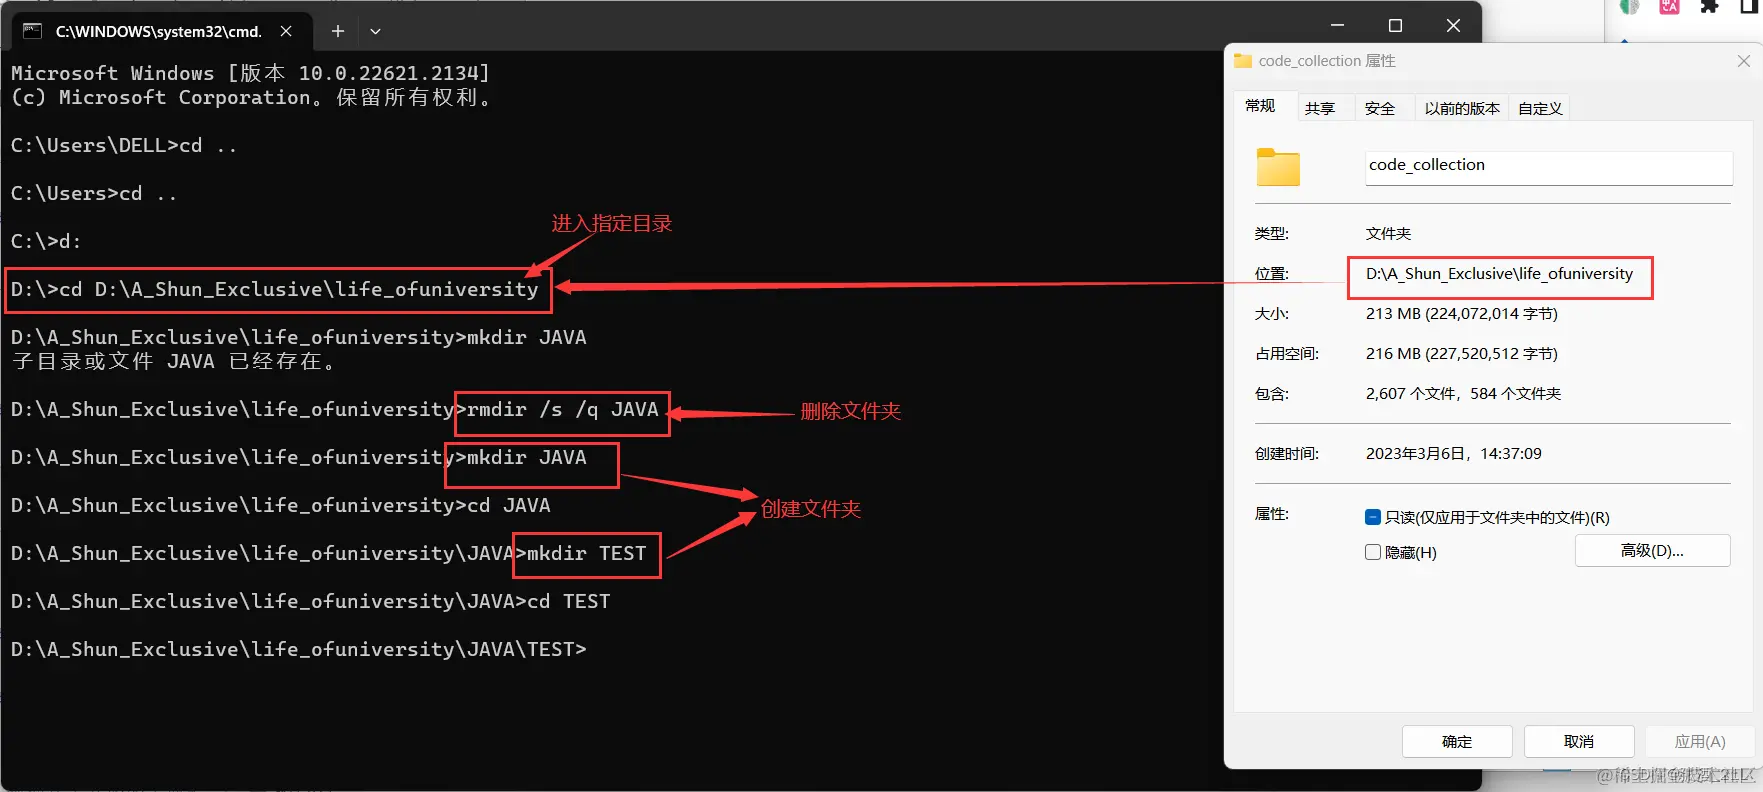
Task: Switch to the 以前的版本 tab
Action: pyautogui.click(x=1462, y=108)
